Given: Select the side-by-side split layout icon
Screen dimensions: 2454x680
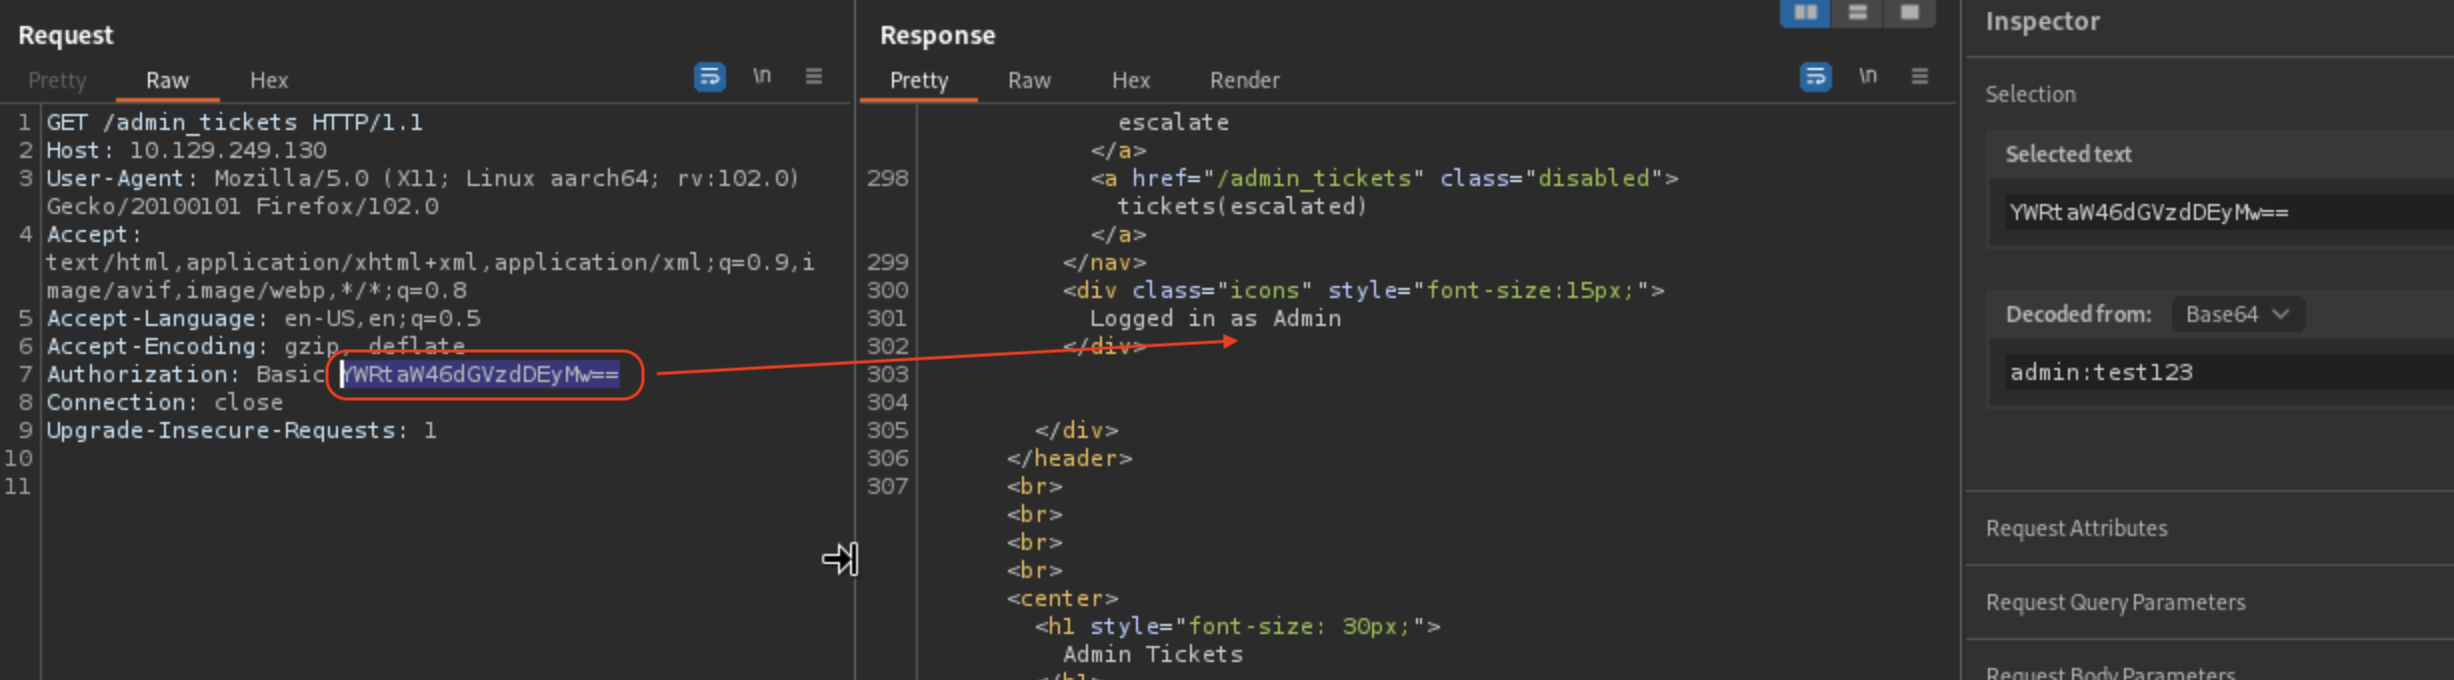Looking at the screenshot, I should click(1805, 13).
